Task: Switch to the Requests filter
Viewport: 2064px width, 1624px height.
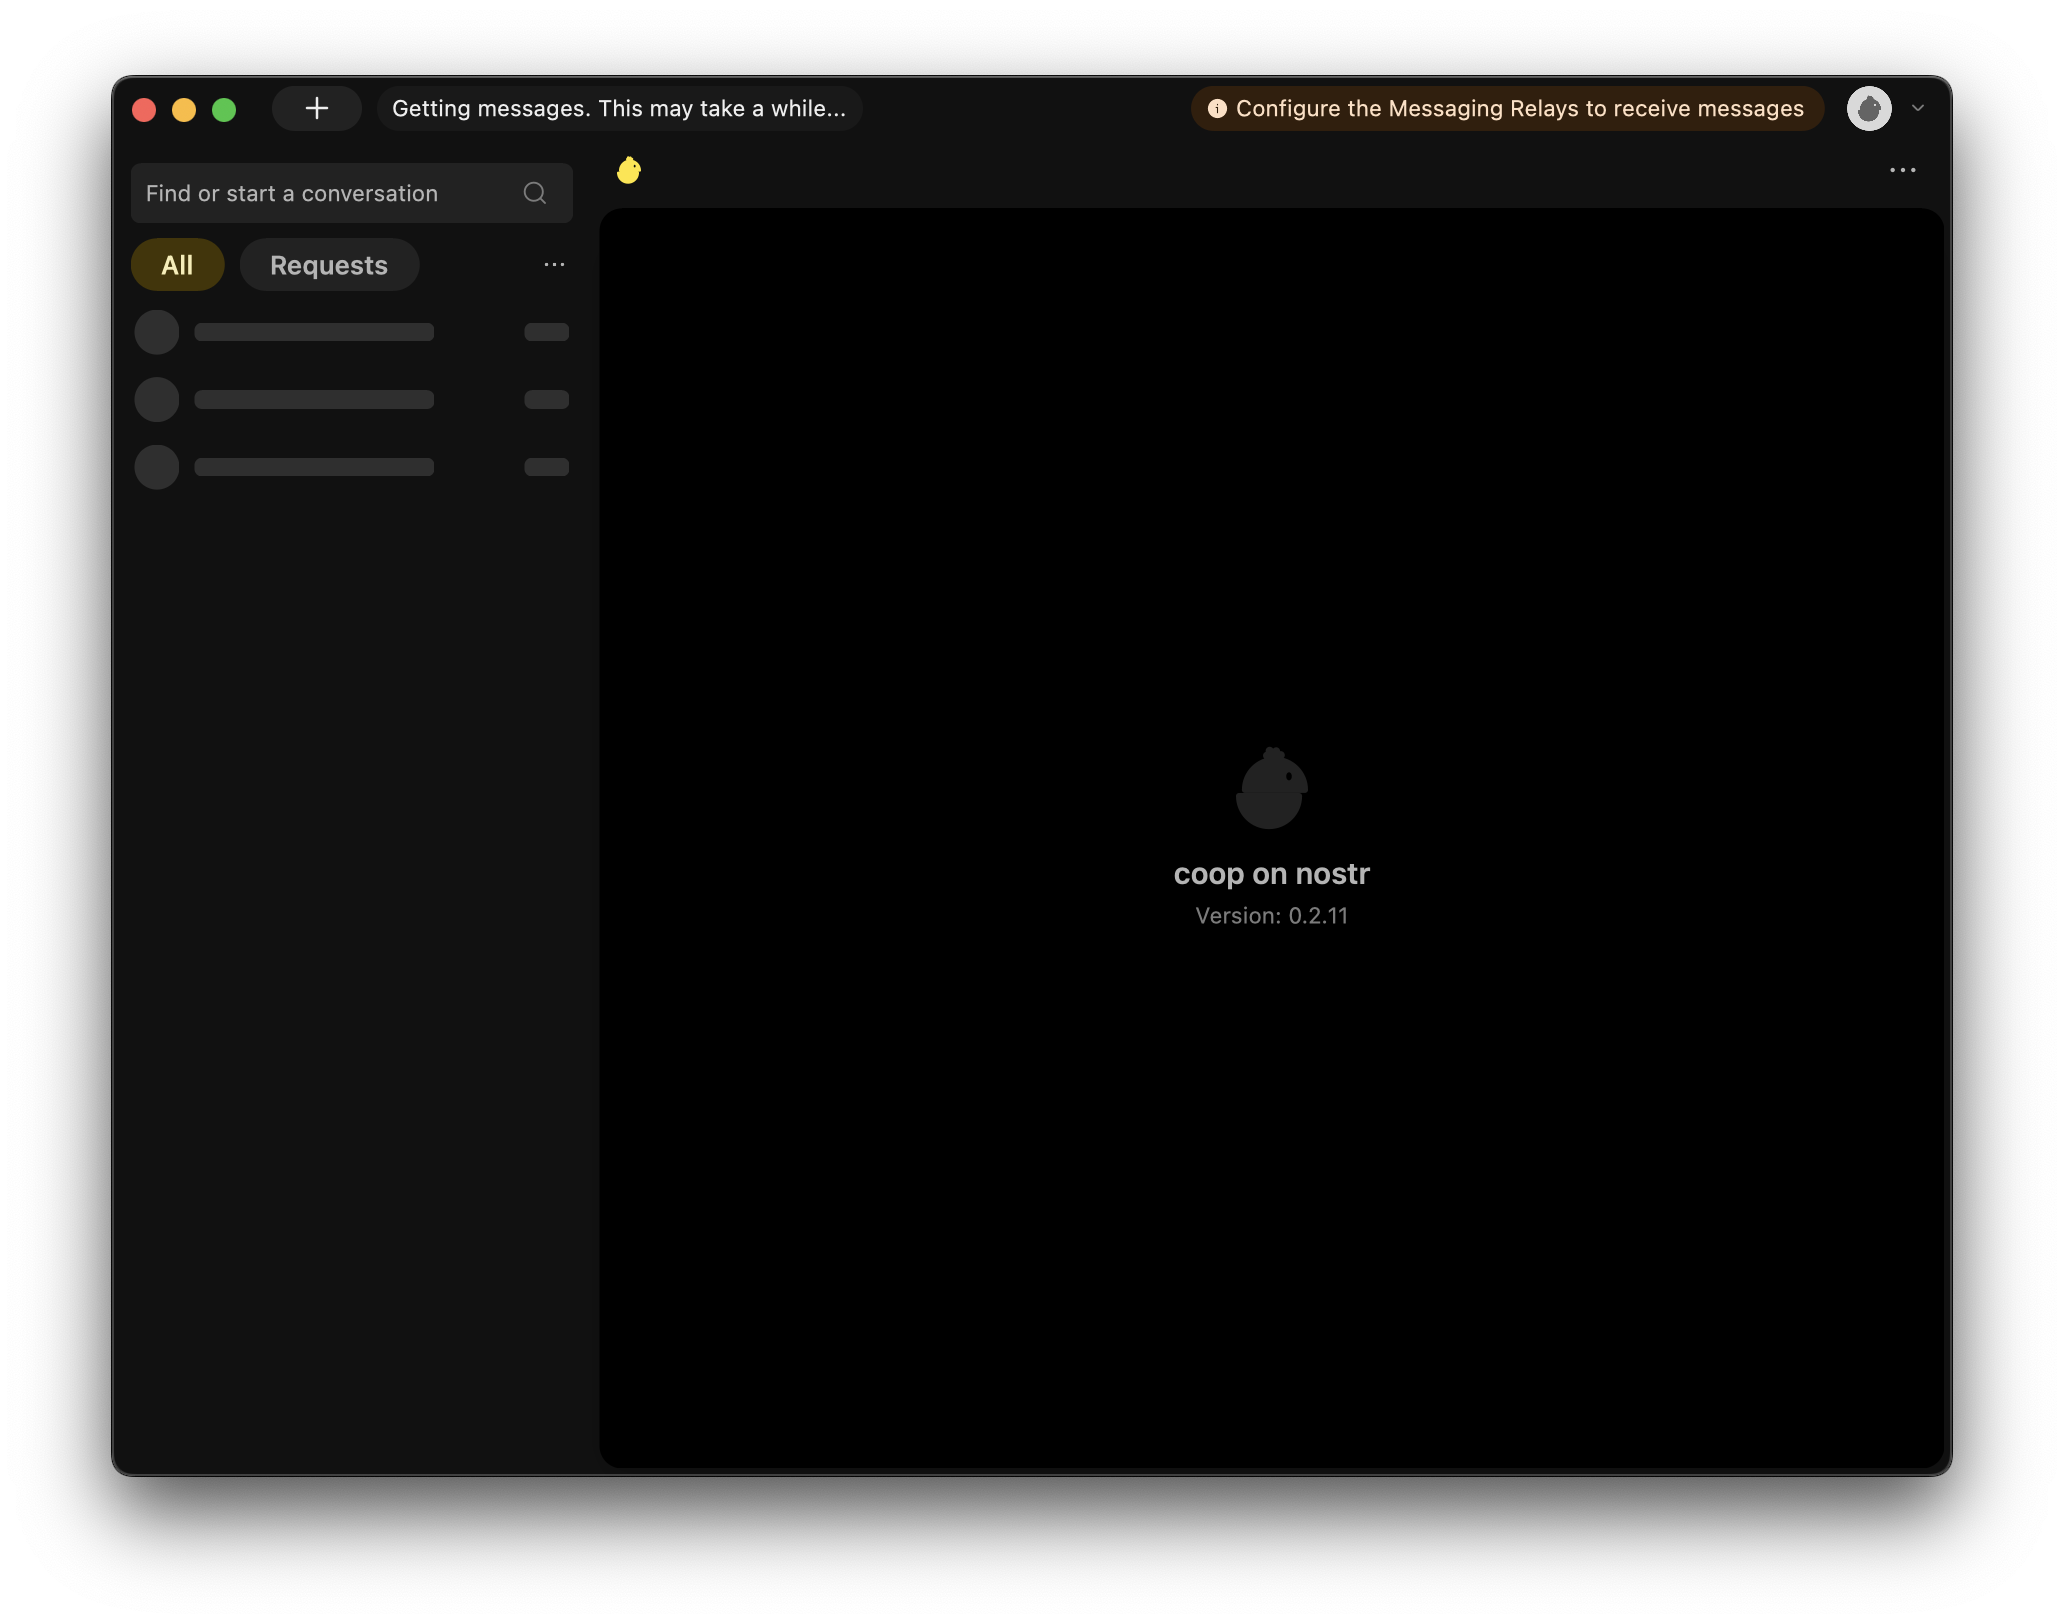Action: (329, 265)
